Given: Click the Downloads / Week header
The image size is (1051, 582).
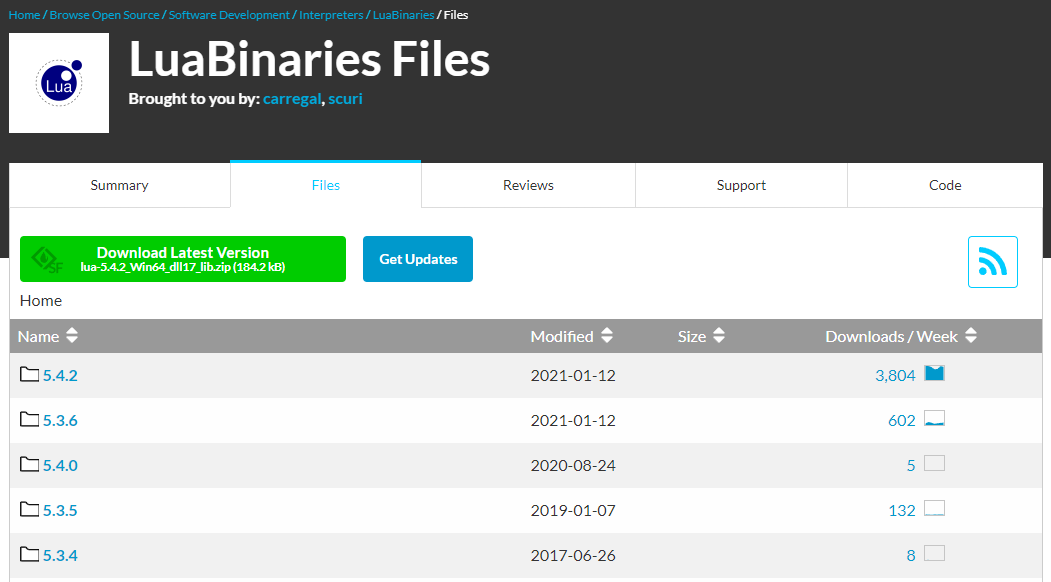Looking at the screenshot, I should (x=891, y=337).
